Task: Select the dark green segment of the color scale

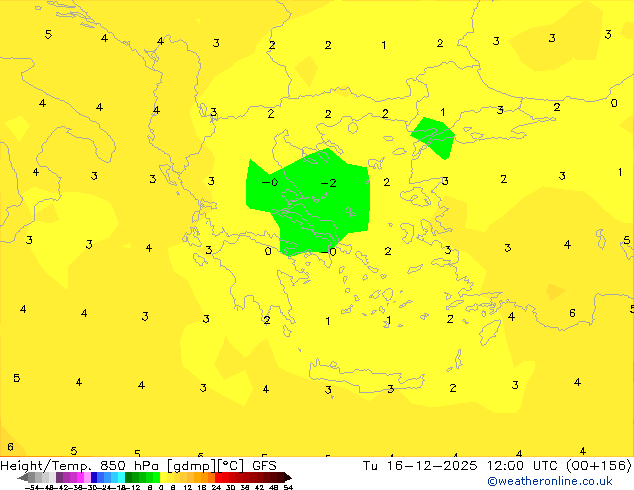Action: pyautogui.click(x=135, y=477)
